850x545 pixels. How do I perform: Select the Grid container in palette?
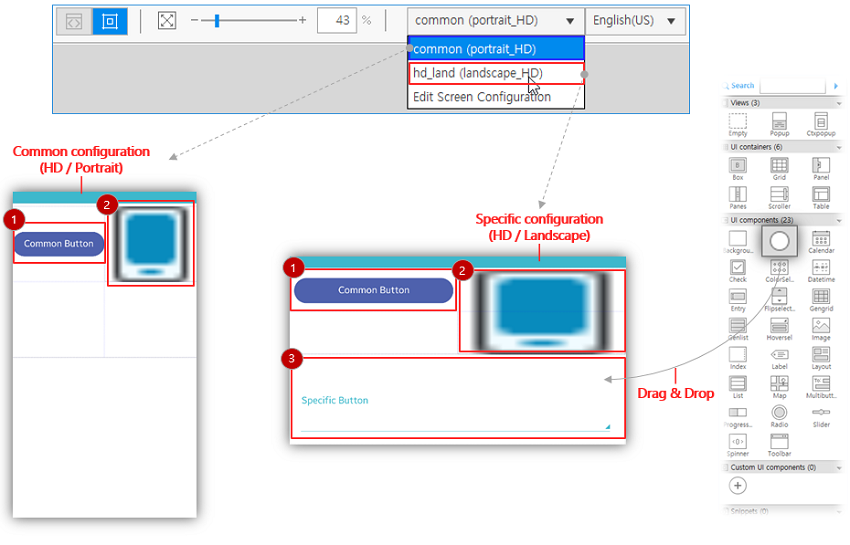779,166
